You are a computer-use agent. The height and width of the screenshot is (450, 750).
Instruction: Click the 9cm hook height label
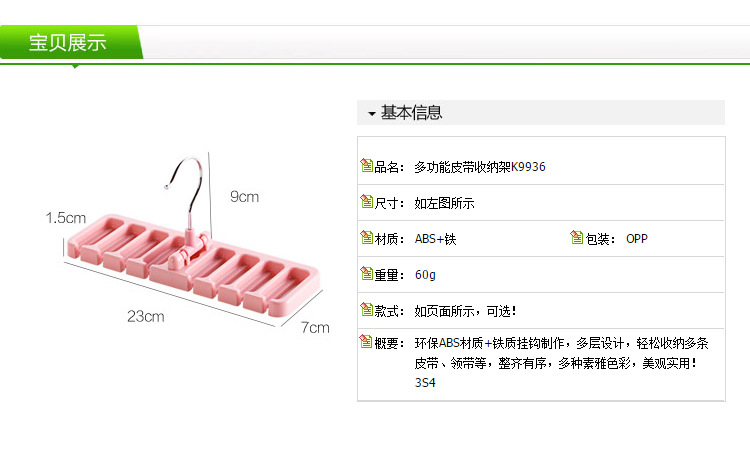tap(244, 197)
